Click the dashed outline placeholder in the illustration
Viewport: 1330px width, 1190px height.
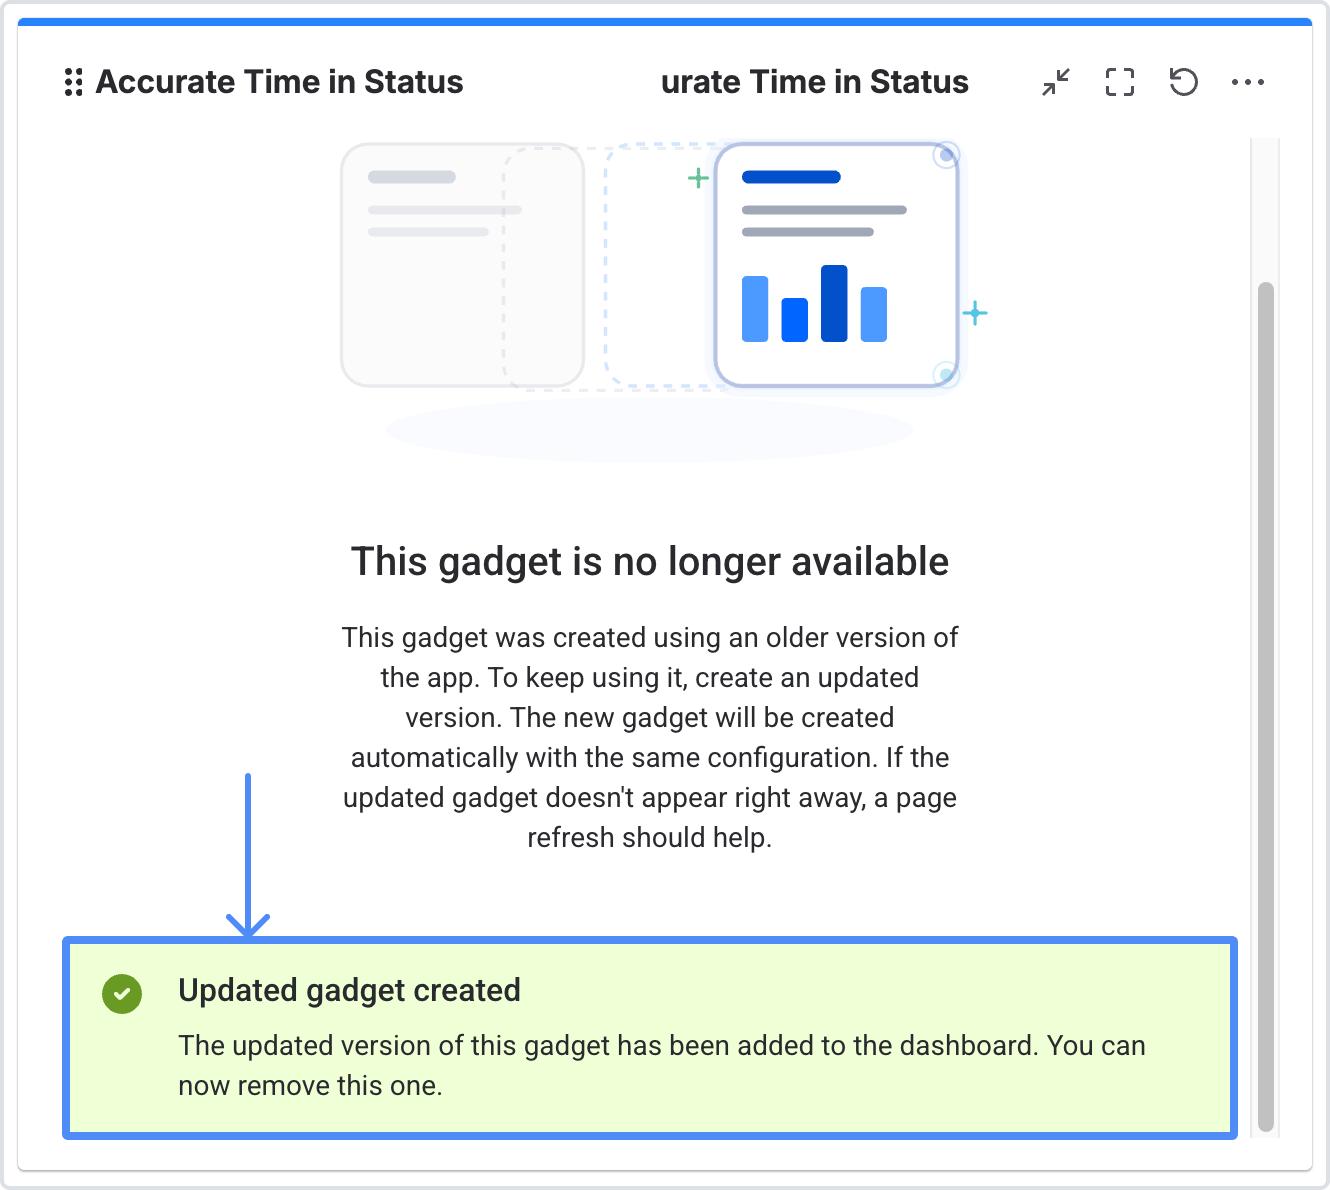click(x=655, y=265)
